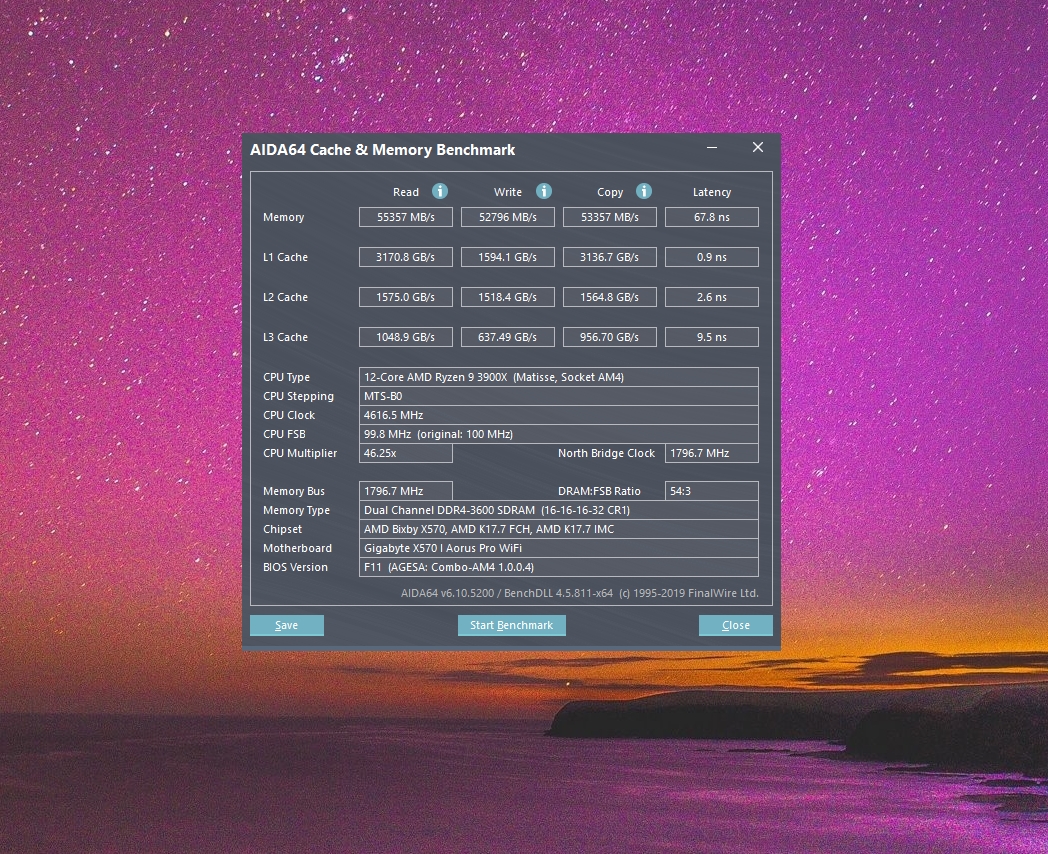Click the DRAM:FSB Ratio label

599,491
